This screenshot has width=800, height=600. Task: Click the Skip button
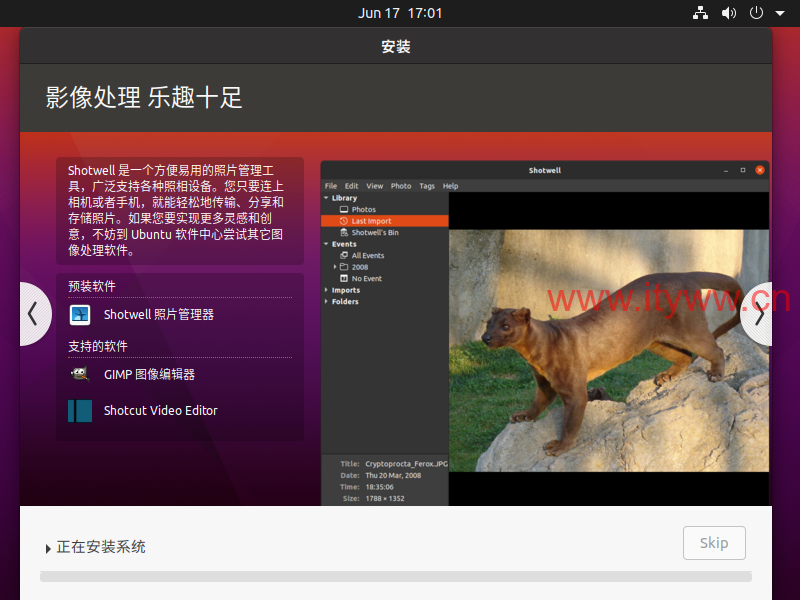714,543
